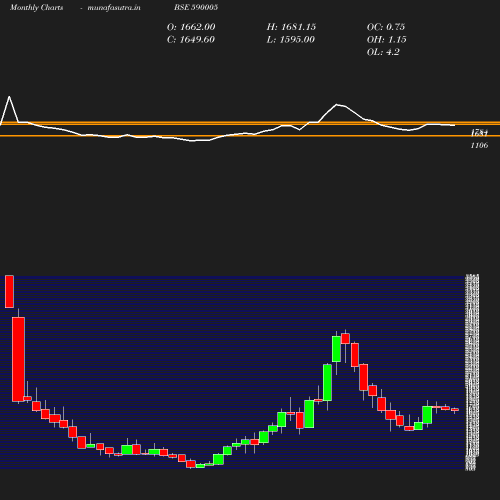Click the "OL: 4.2" reading
The height and width of the screenshot is (500, 500).
[x=383, y=52]
